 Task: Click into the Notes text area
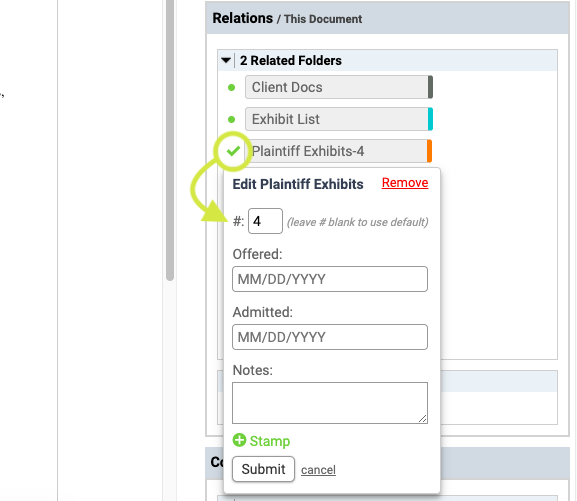coord(330,403)
